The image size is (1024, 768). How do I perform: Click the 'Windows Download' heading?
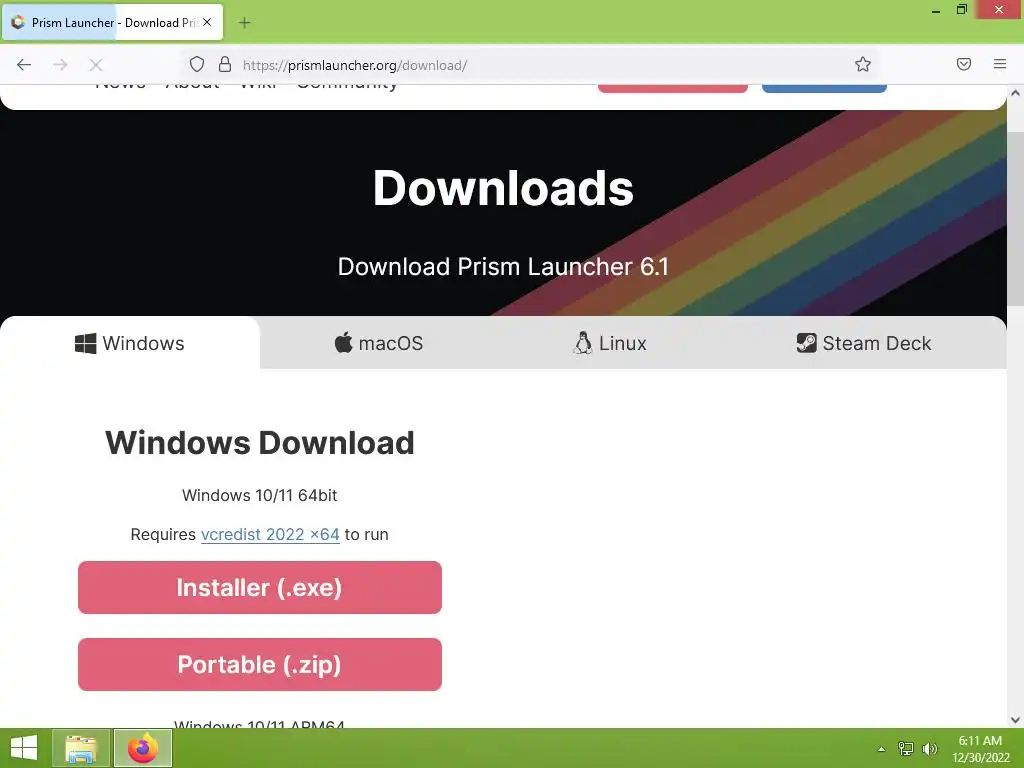[x=260, y=443]
